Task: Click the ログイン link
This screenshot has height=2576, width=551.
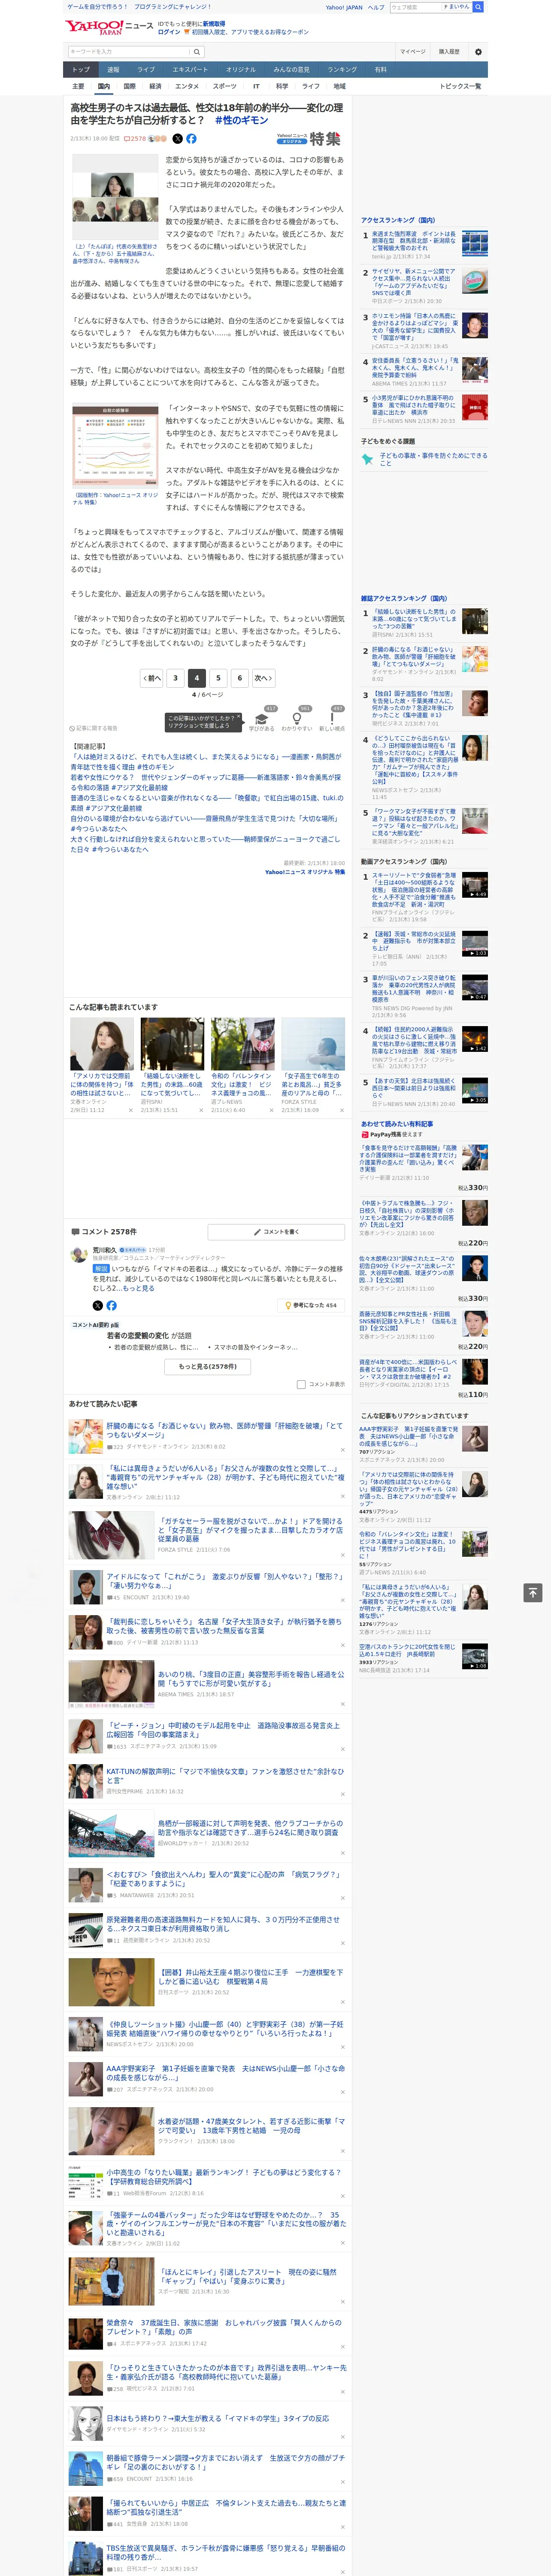Action: pos(169,32)
